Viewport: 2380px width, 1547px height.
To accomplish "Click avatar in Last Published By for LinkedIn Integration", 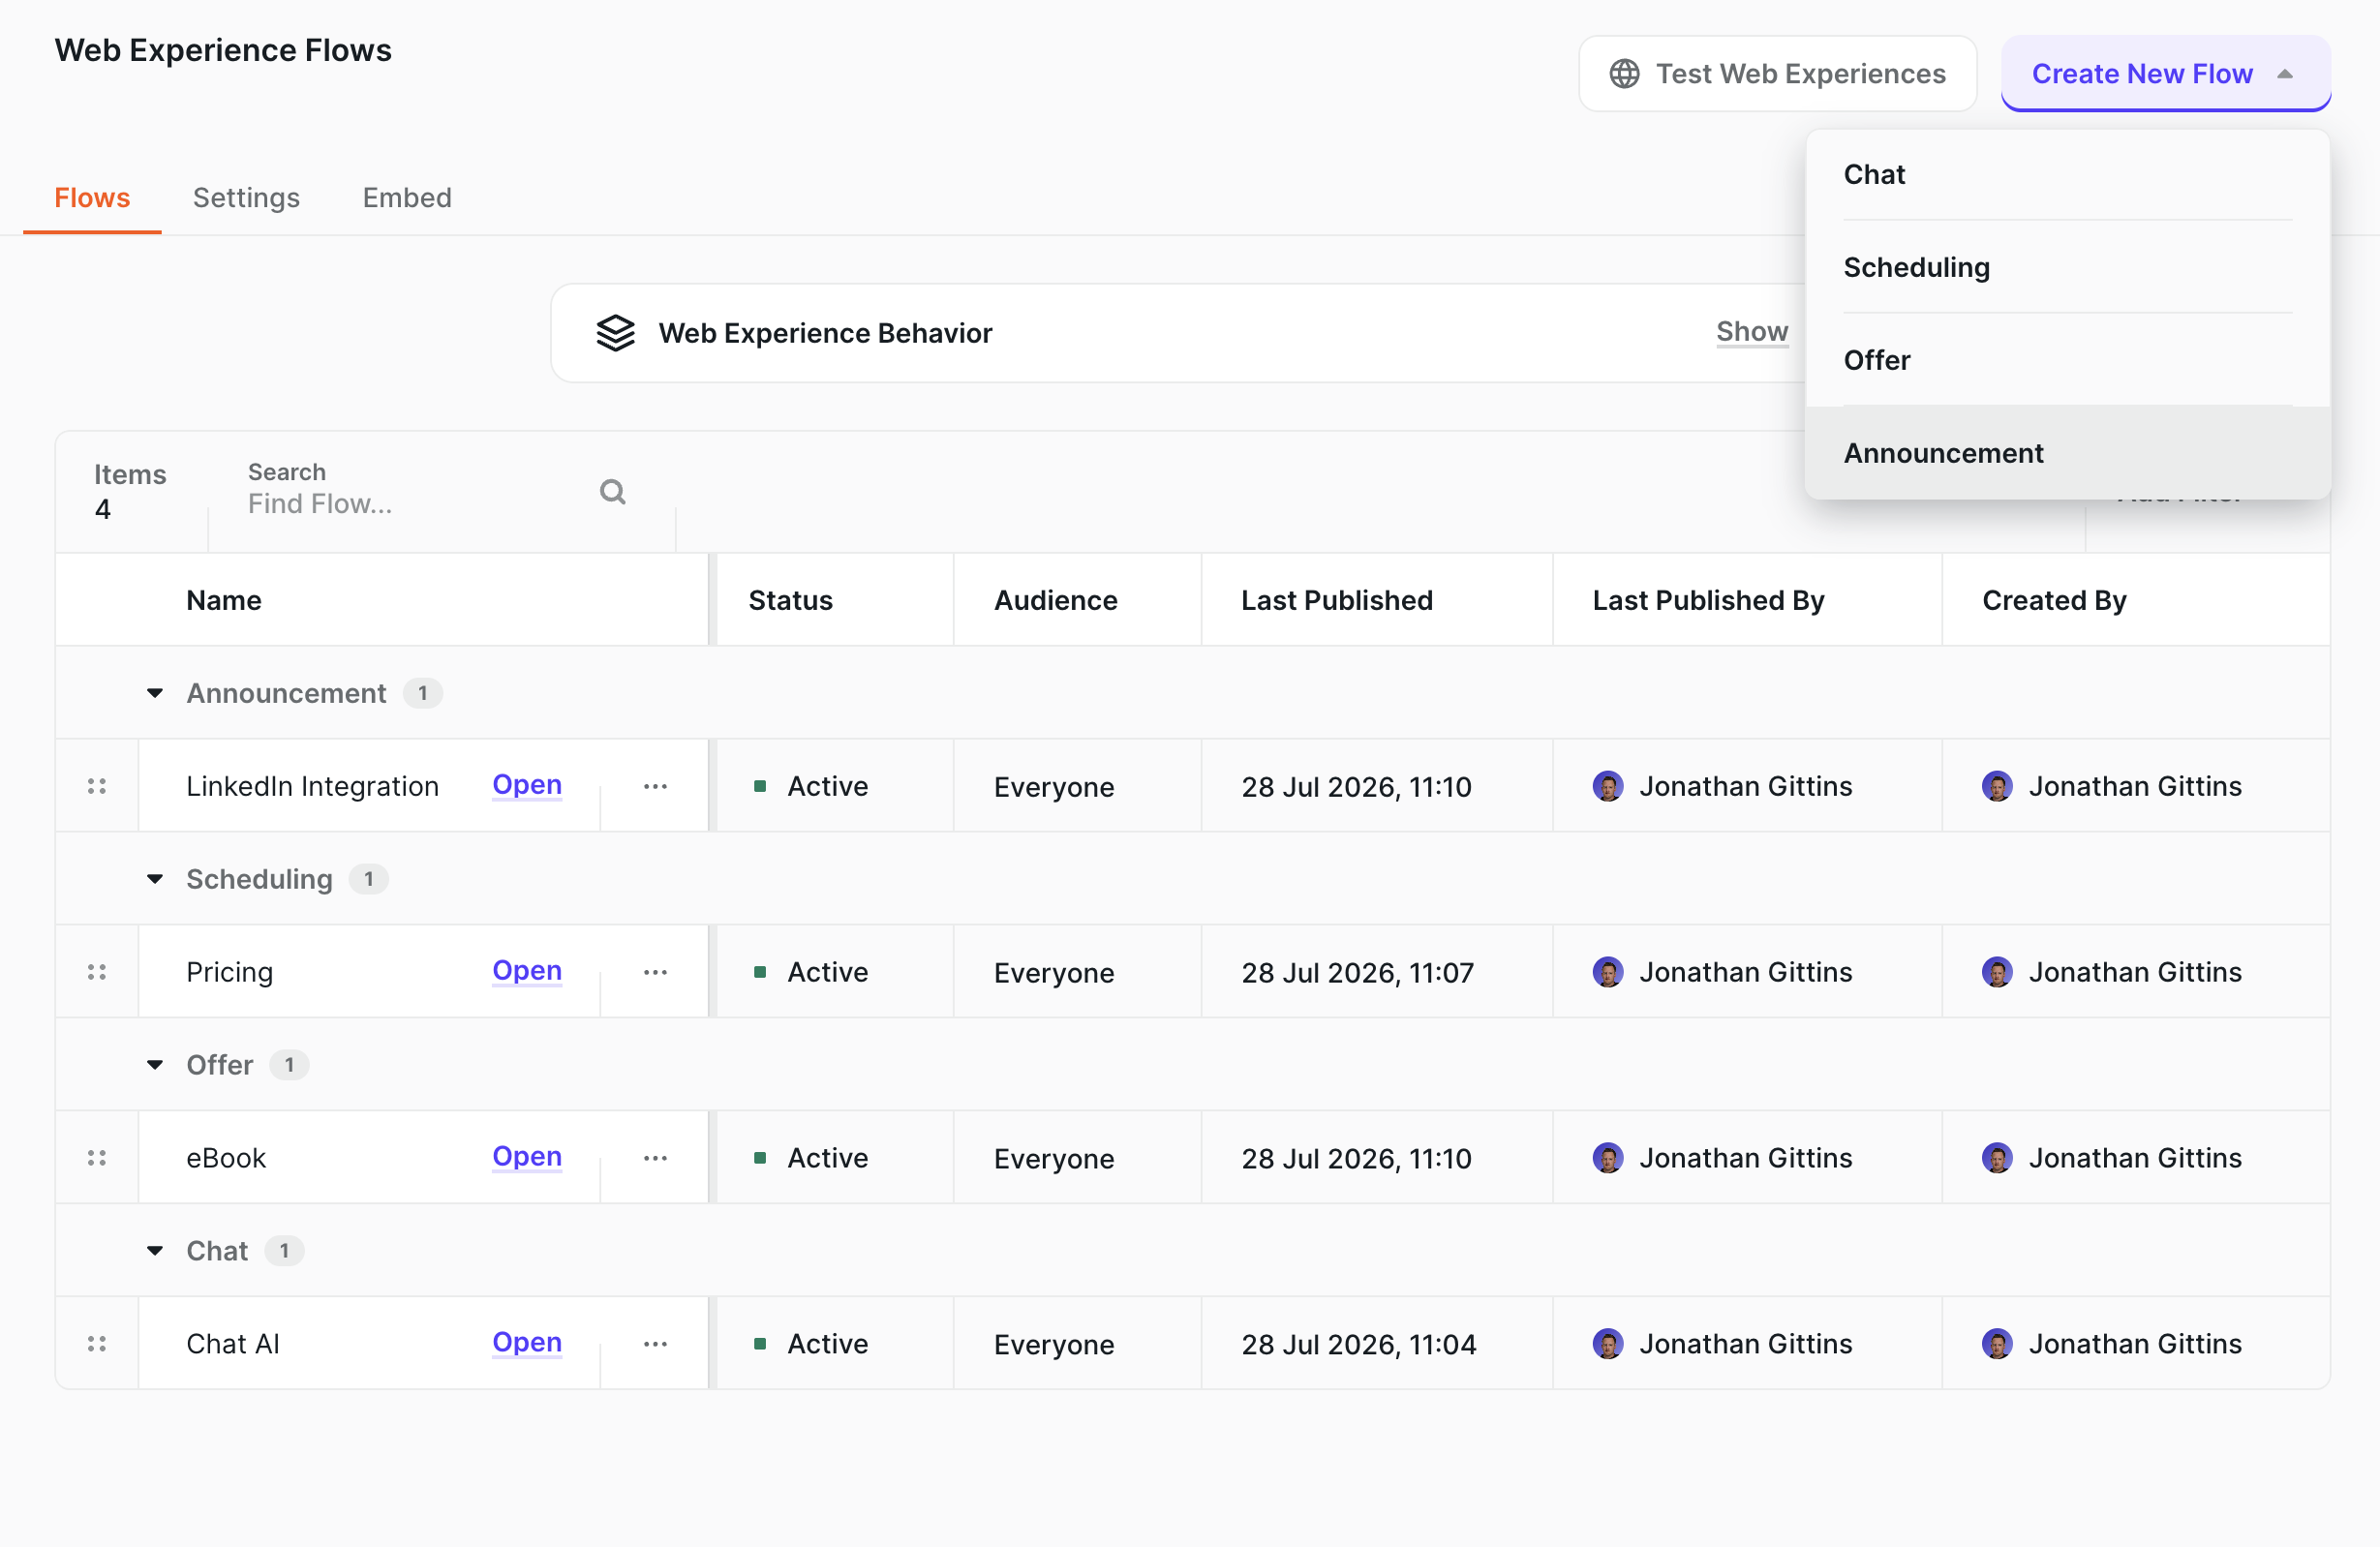I will (1608, 786).
